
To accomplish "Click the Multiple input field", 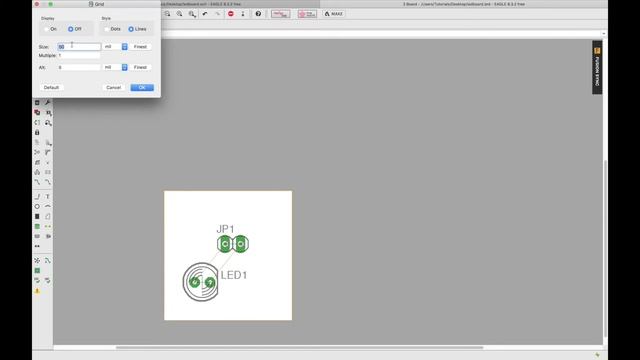I will click(79, 55).
